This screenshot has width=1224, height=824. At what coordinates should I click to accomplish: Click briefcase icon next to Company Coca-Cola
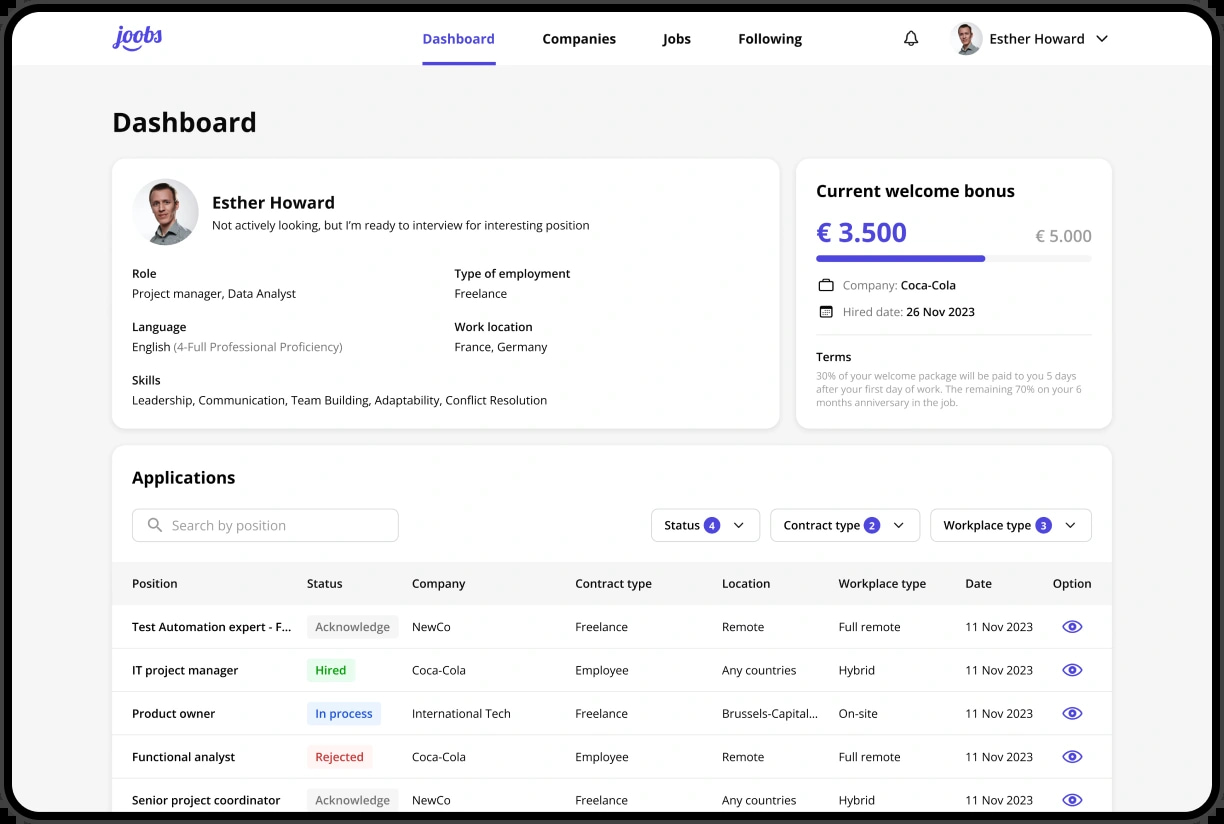(x=826, y=285)
